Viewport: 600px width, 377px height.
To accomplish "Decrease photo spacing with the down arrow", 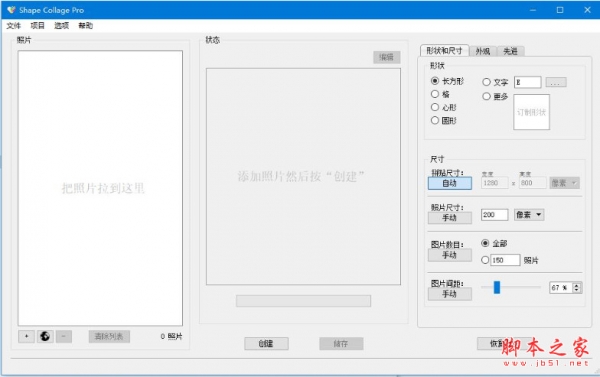I will click(577, 291).
